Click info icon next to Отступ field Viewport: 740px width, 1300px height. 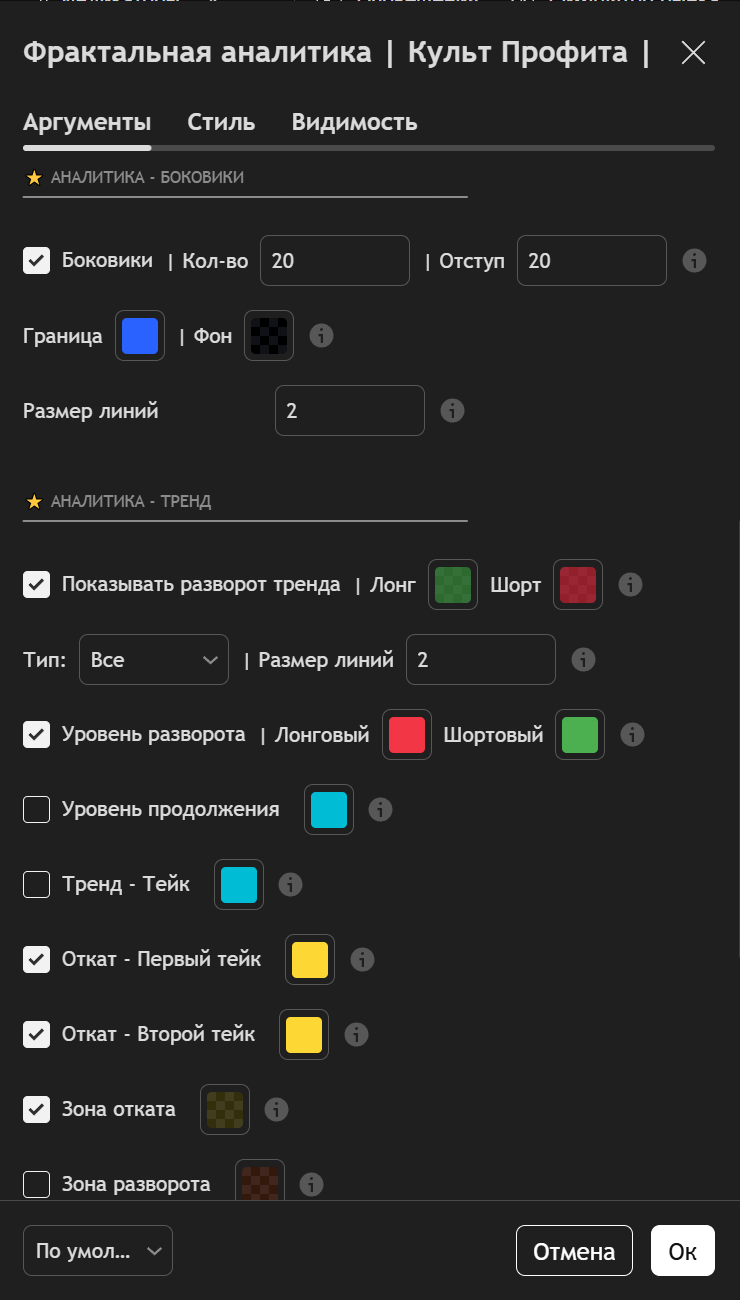click(694, 261)
